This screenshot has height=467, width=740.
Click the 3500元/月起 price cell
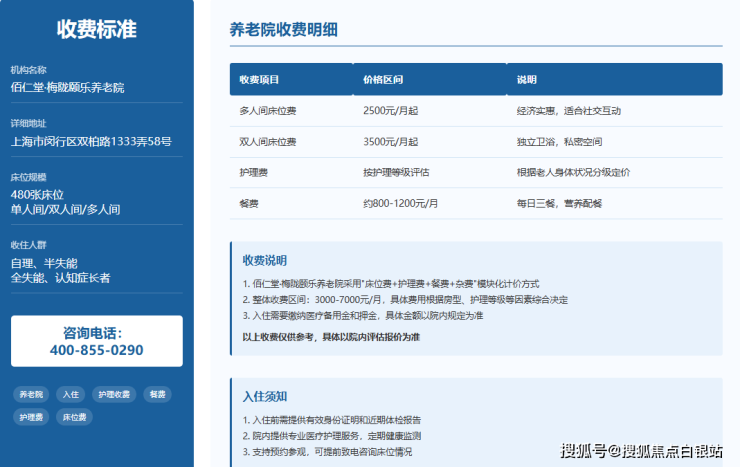click(391, 142)
